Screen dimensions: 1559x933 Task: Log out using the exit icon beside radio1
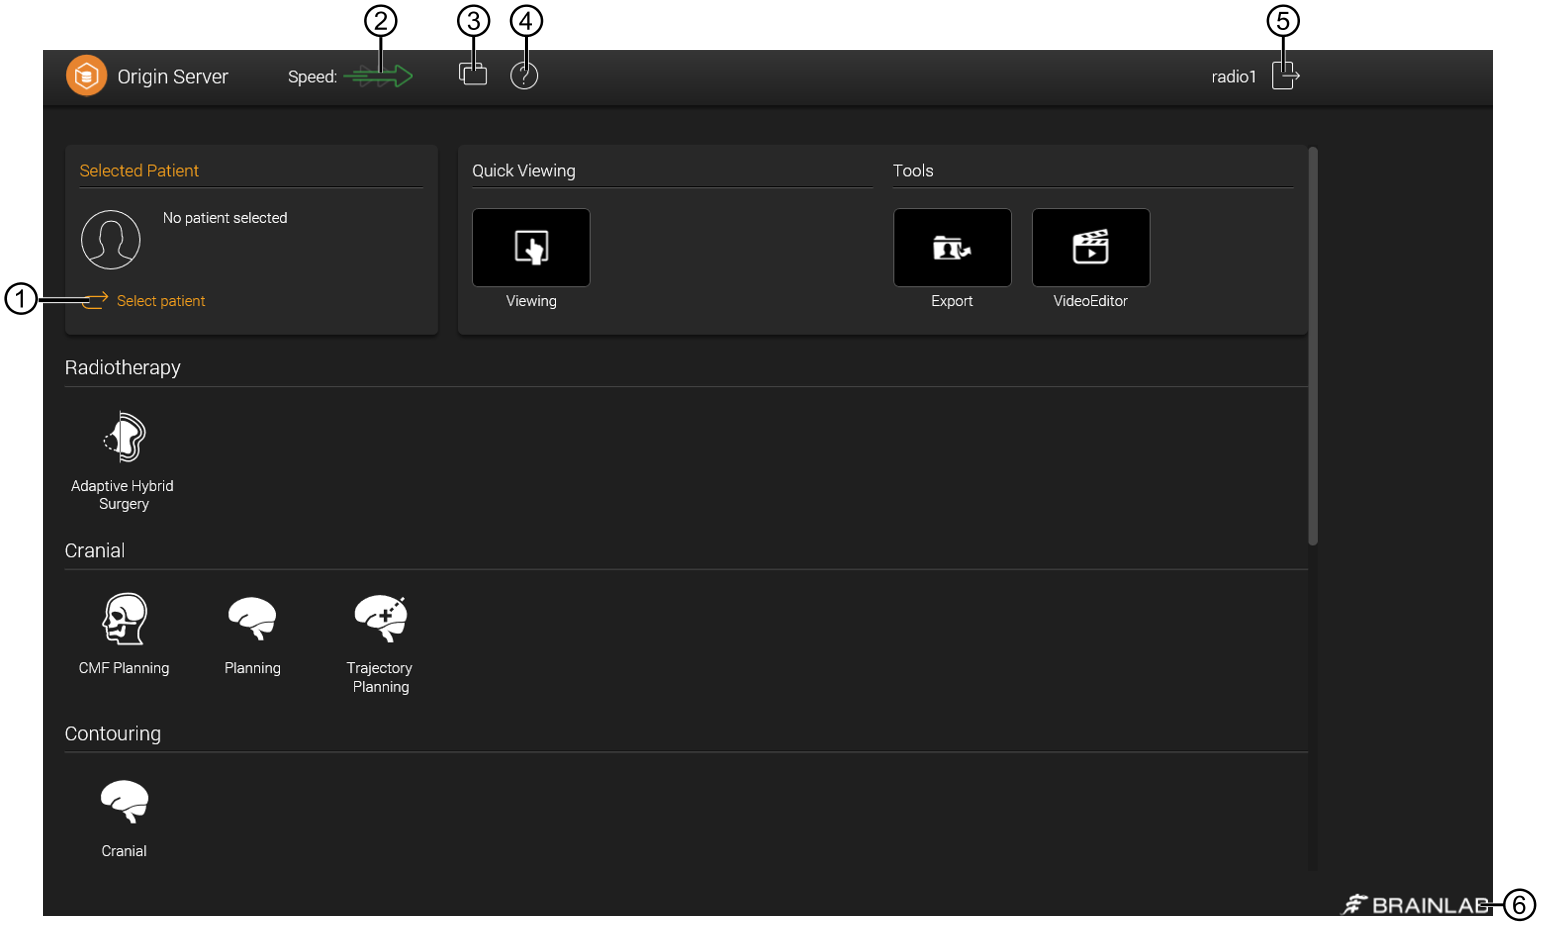tap(1286, 76)
